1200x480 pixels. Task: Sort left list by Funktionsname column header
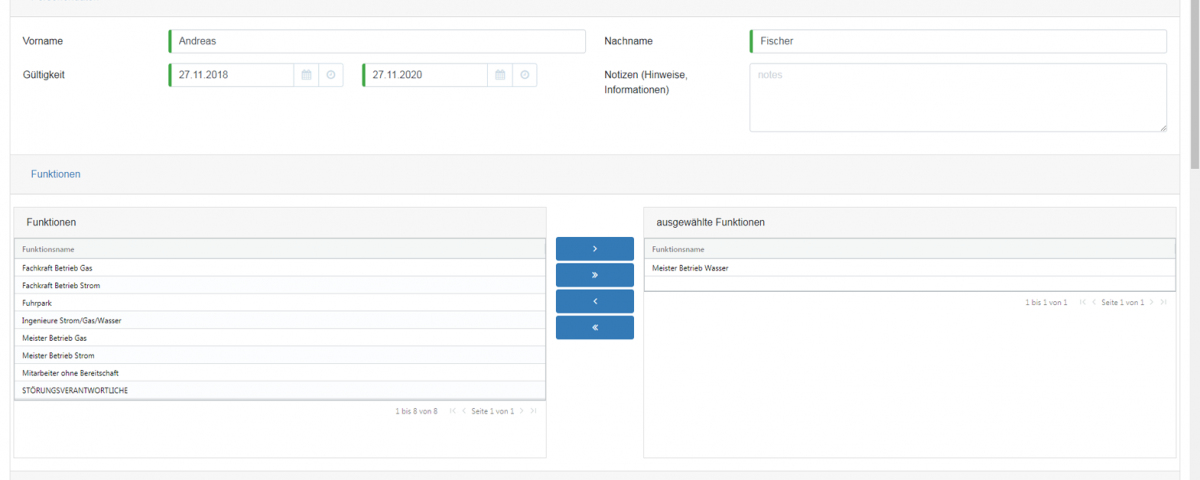point(48,249)
